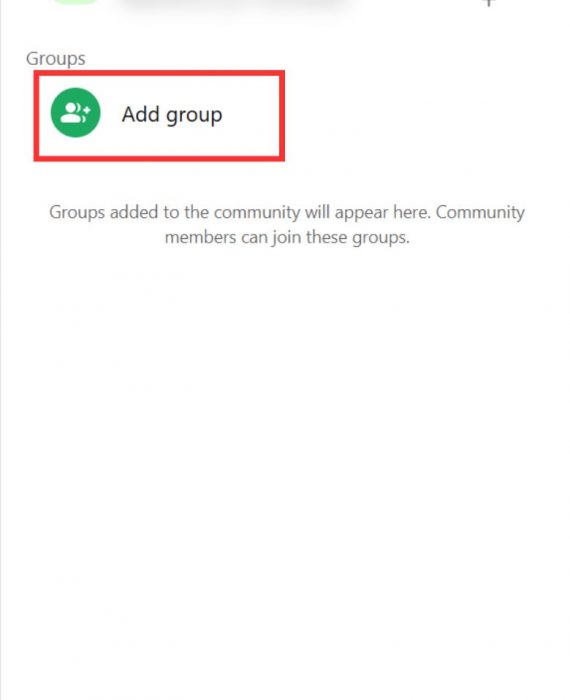Click the Groups section heading
The height and width of the screenshot is (700, 570).
click(x=56, y=58)
